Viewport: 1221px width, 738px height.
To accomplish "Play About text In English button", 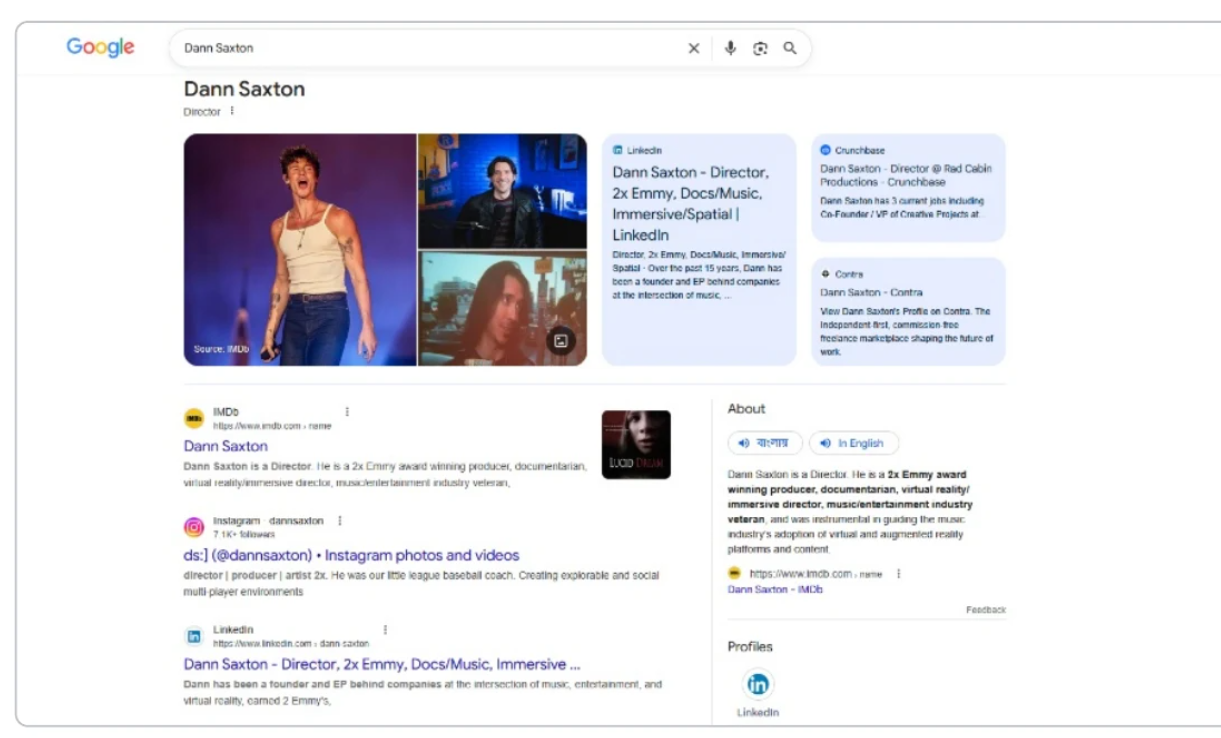I will click(853, 443).
